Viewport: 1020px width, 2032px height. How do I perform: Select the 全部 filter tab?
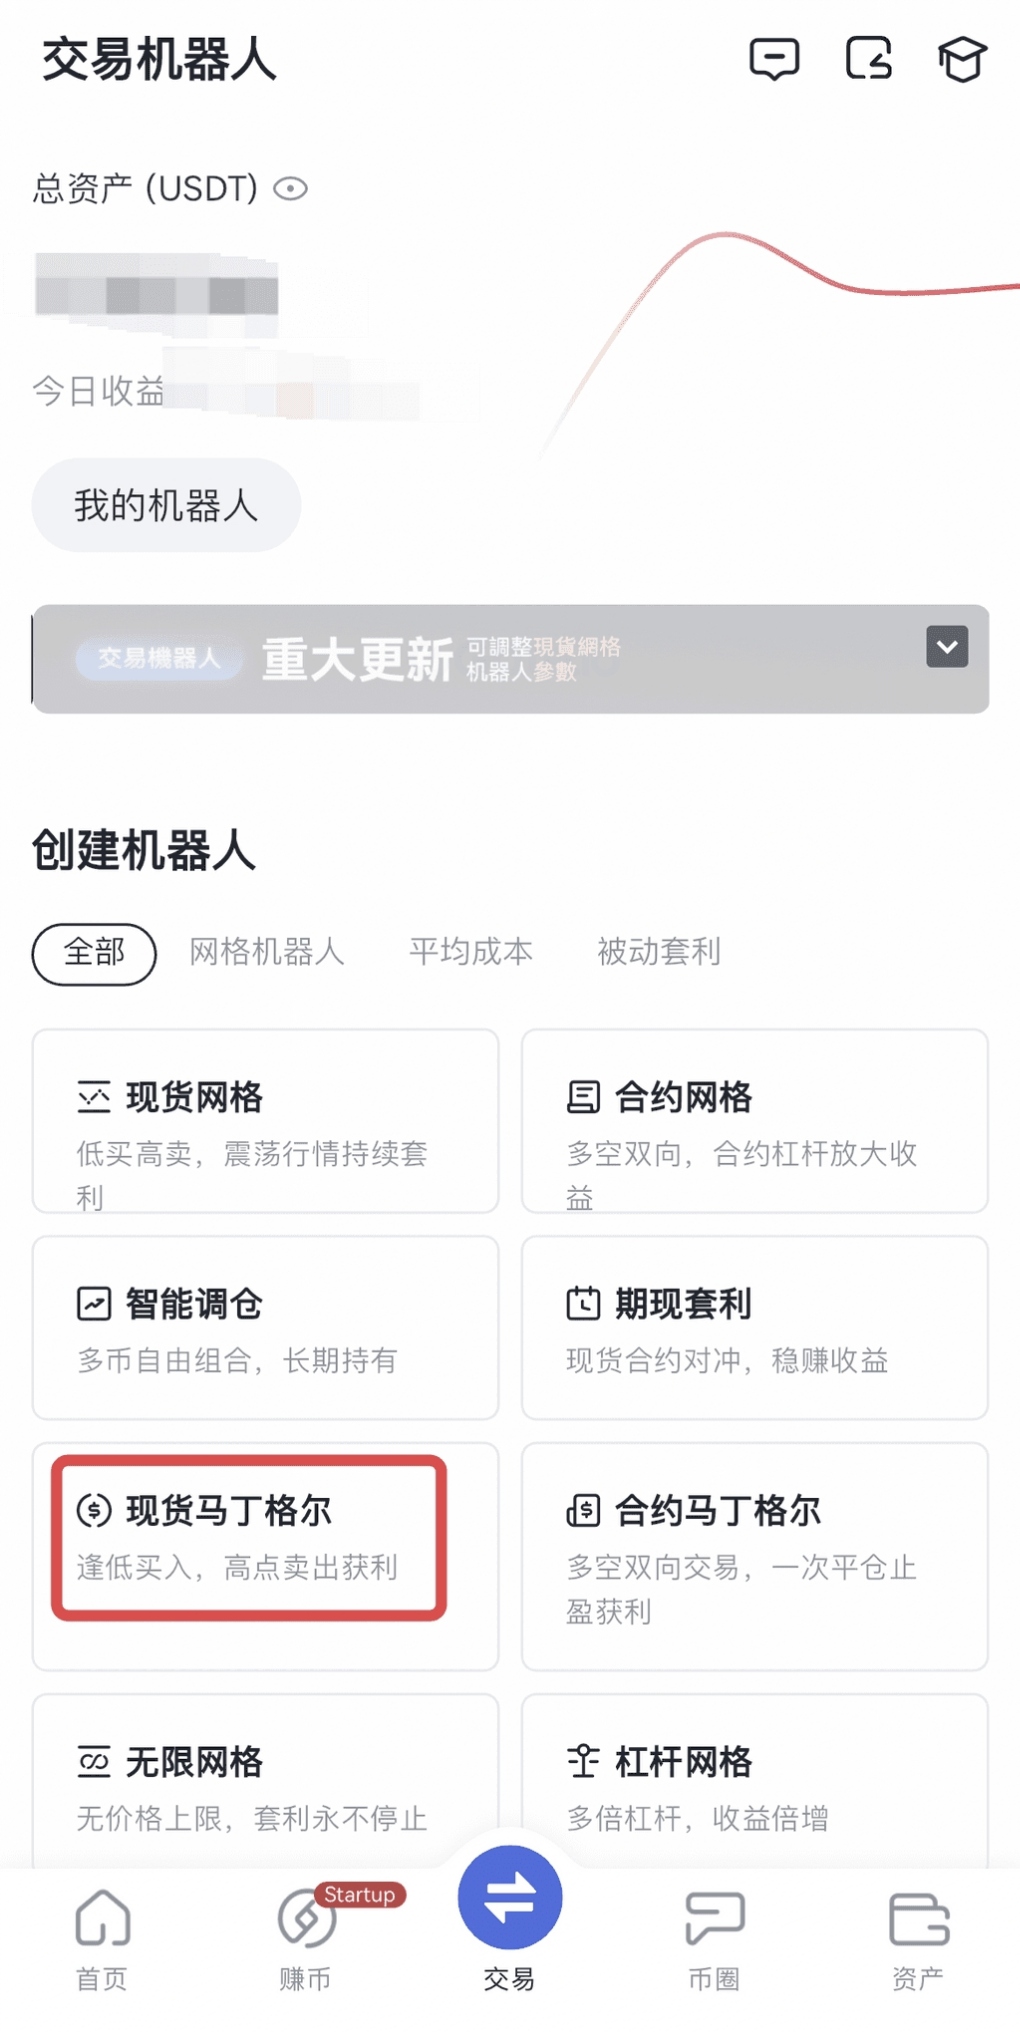pos(94,953)
